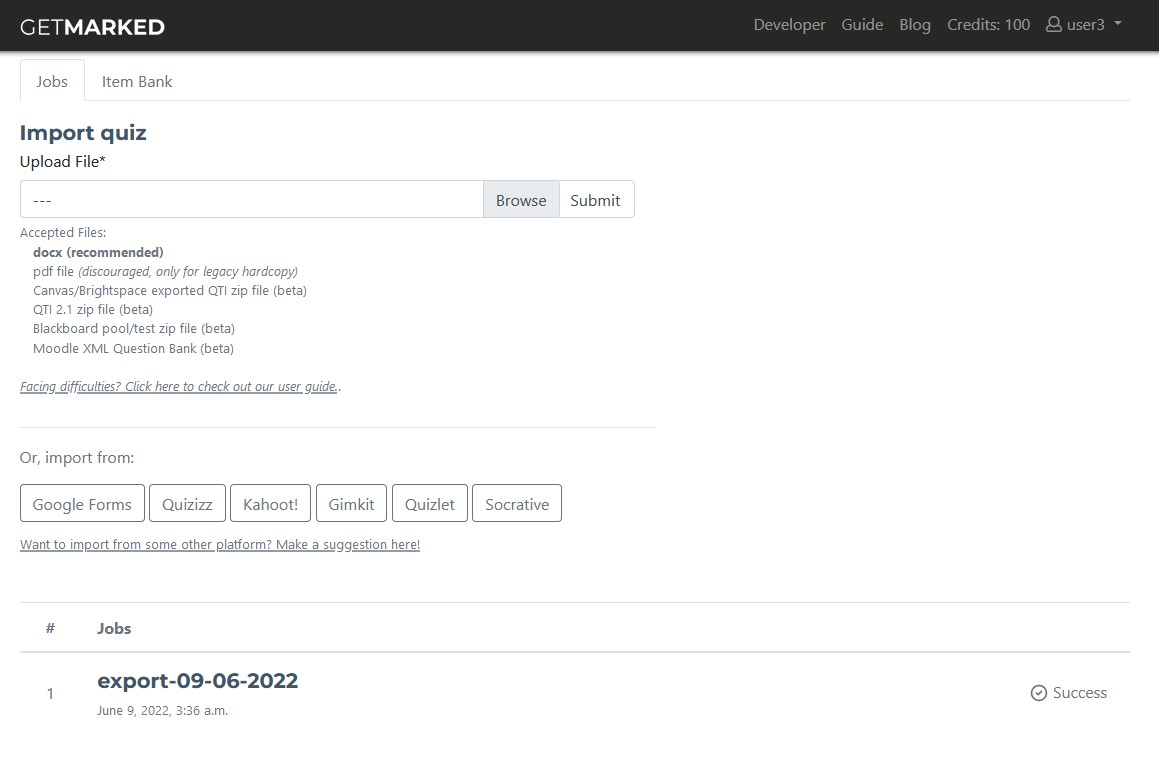Import from Google Forms
Image resolution: width=1159 pixels, height=757 pixels.
pos(82,503)
